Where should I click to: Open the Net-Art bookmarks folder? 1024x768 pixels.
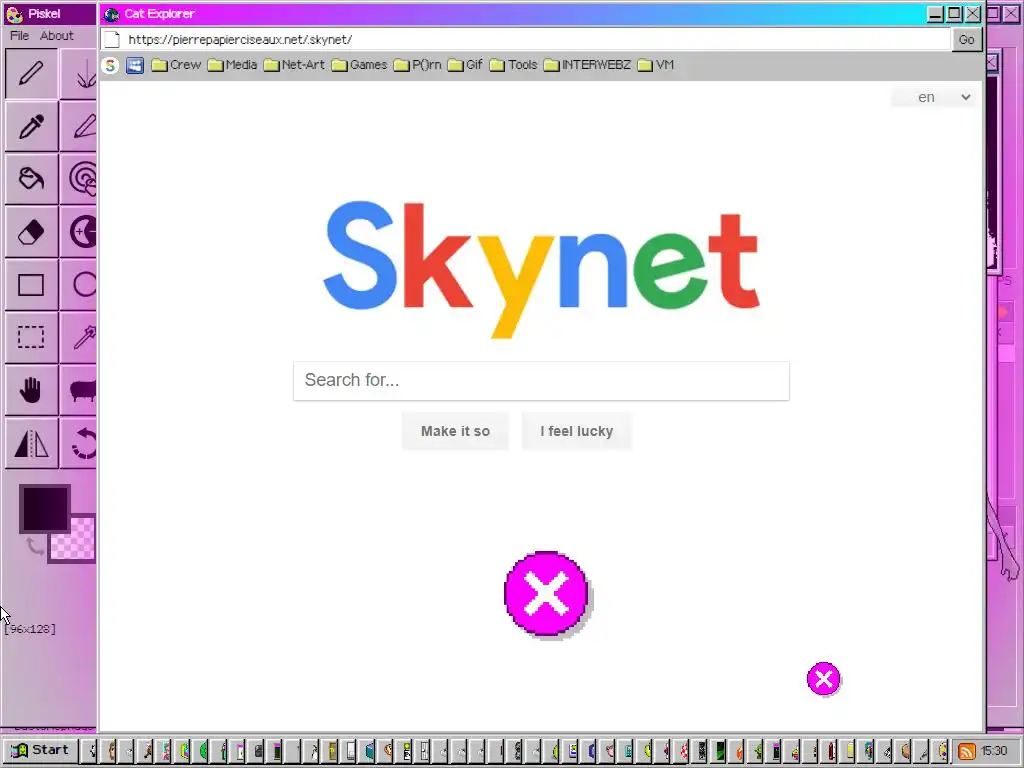click(x=295, y=65)
